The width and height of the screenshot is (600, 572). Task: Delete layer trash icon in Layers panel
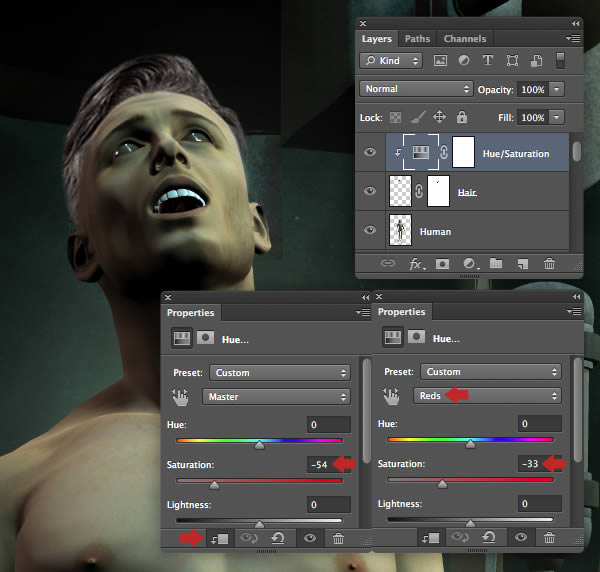pyautogui.click(x=549, y=263)
